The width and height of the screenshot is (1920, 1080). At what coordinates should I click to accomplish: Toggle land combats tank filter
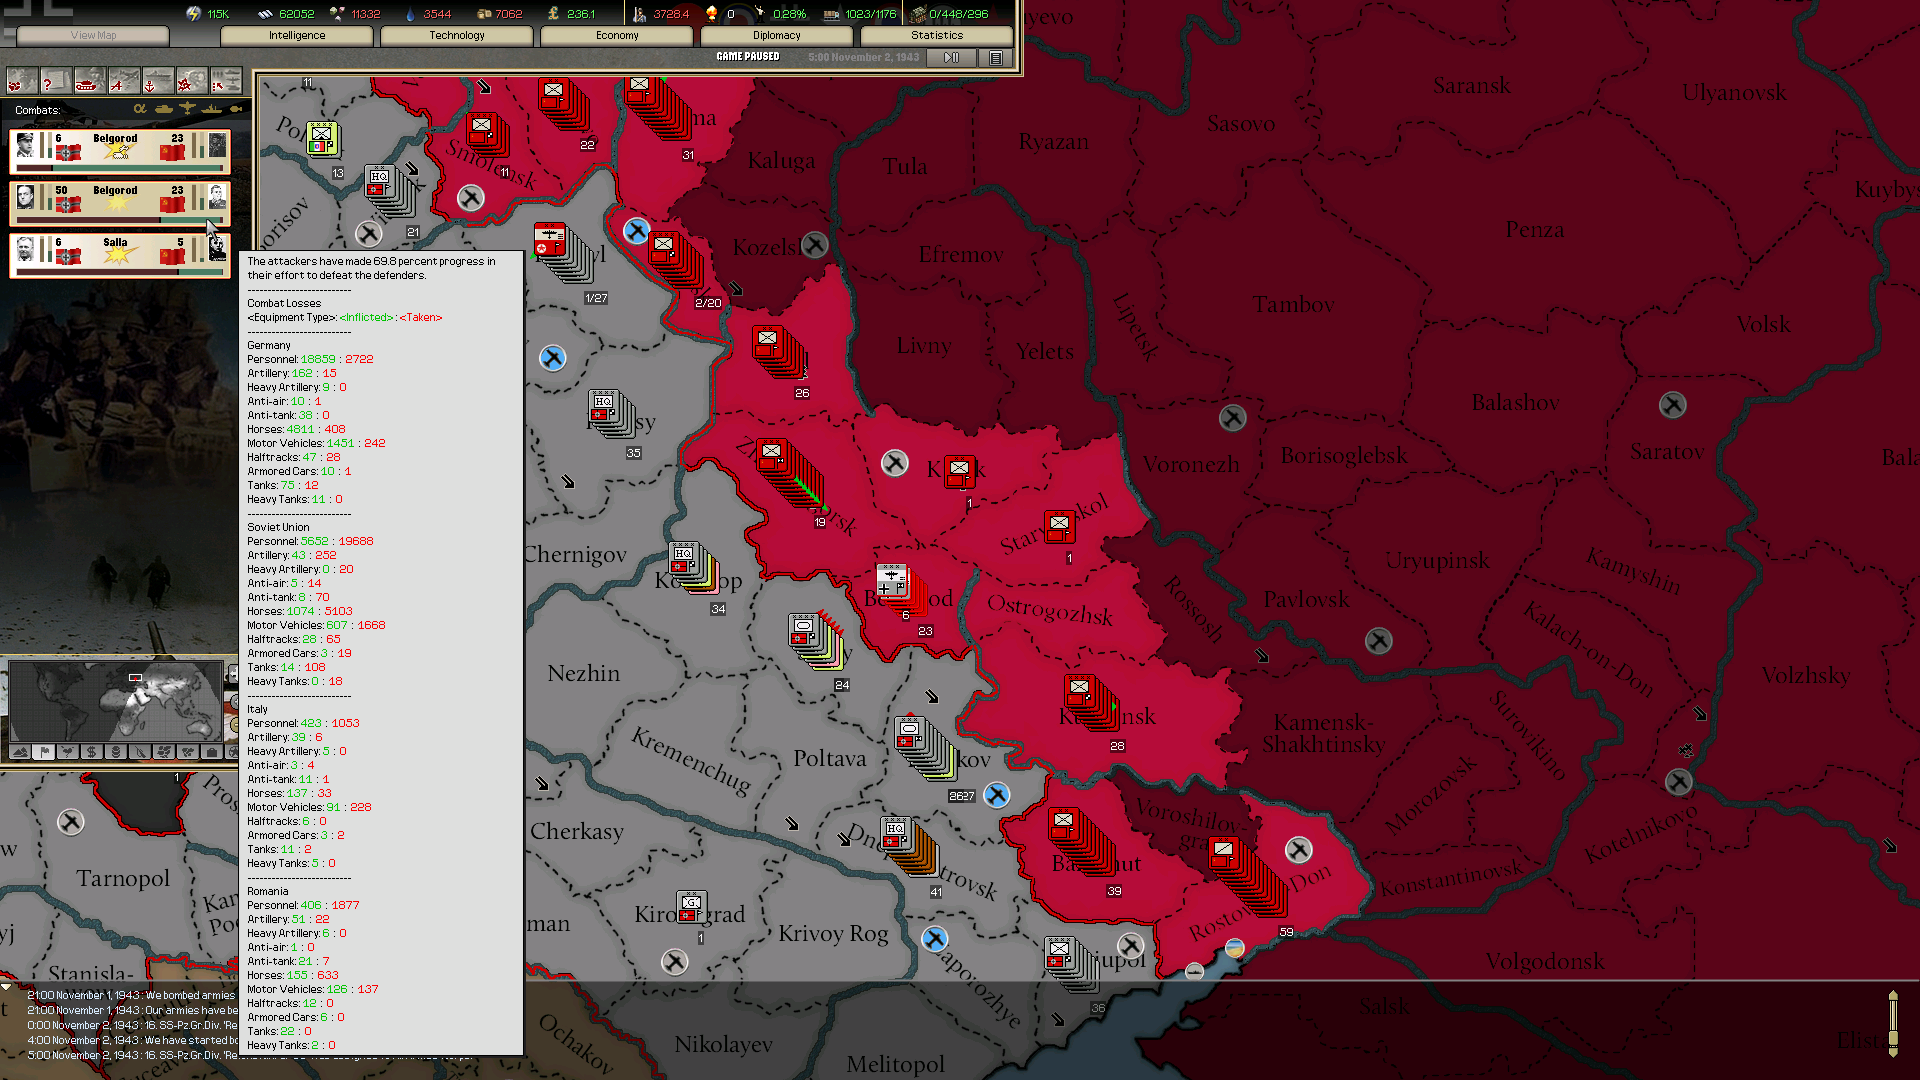coord(163,109)
